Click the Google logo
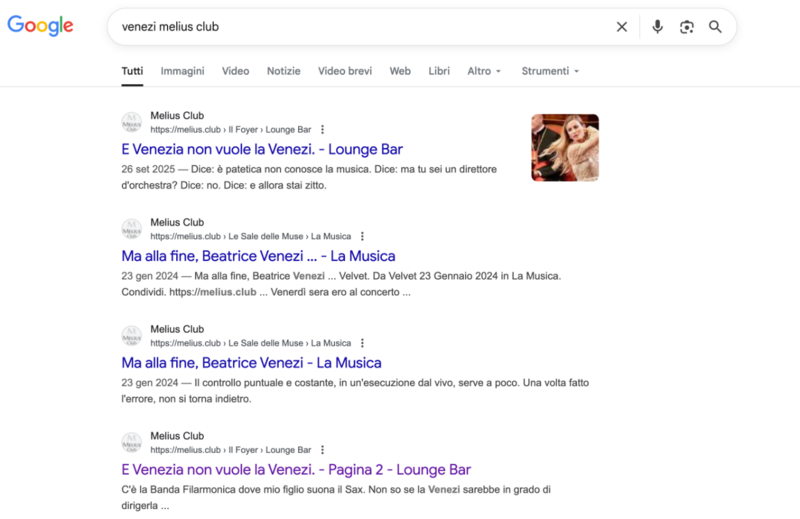Screen dimensions: 800x519 pos(40,26)
